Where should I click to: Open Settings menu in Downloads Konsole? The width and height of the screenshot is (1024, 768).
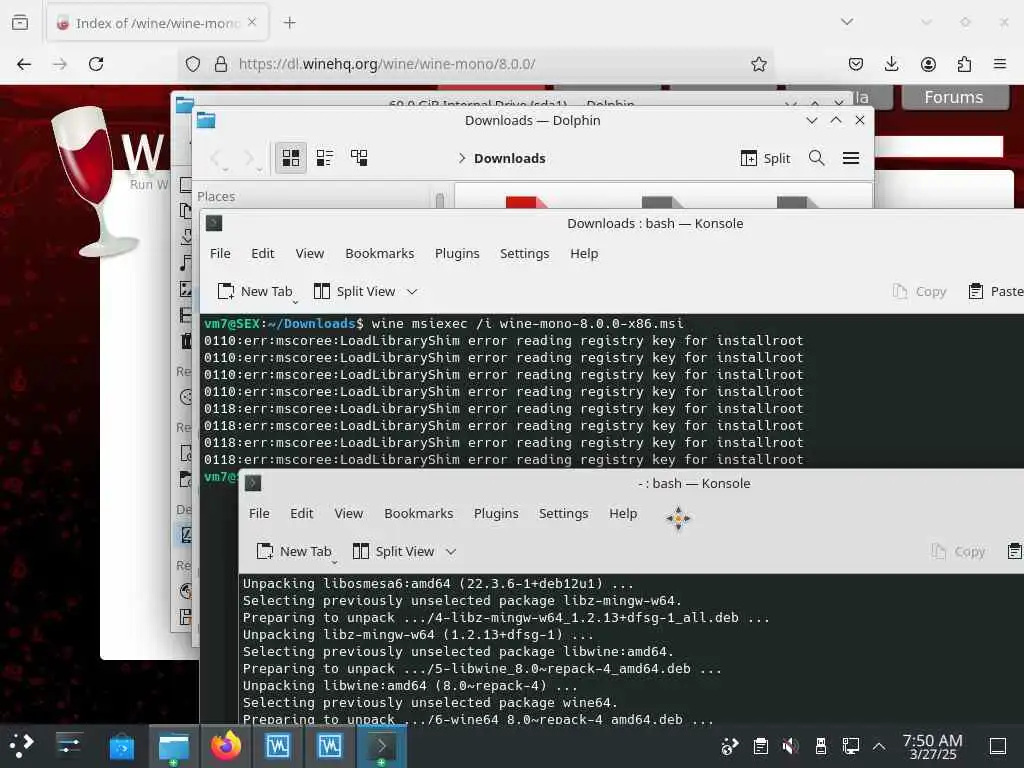[x=524, y=253]
